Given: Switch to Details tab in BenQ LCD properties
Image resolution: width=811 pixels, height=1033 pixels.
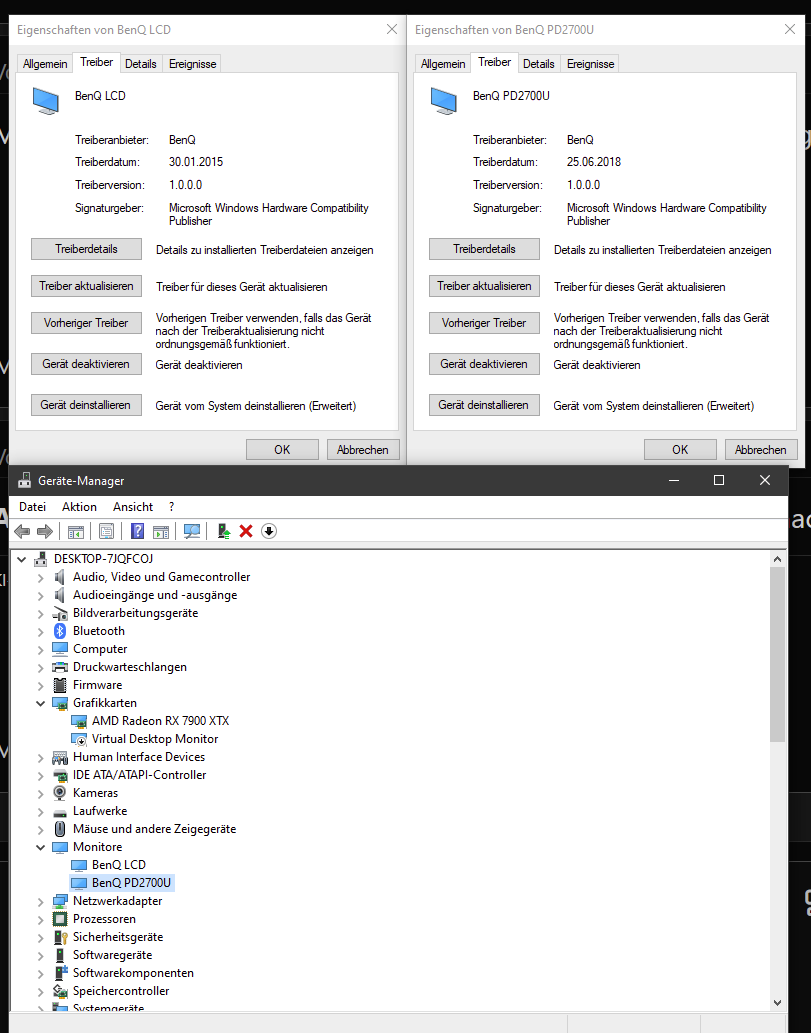Looking at the screenshot, I should click(140, 64).
